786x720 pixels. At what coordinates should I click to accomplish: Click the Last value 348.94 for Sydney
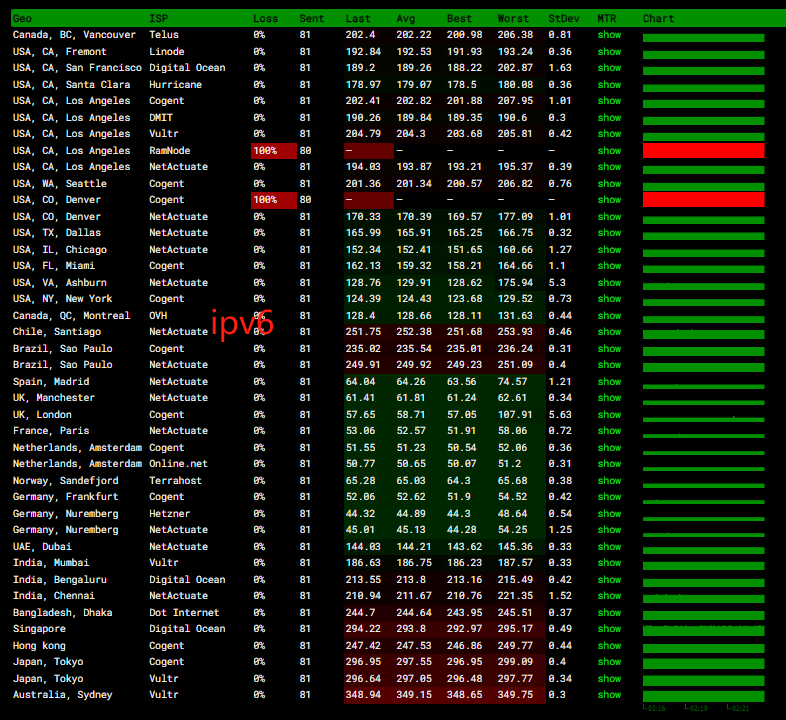(x=363, y=695)
